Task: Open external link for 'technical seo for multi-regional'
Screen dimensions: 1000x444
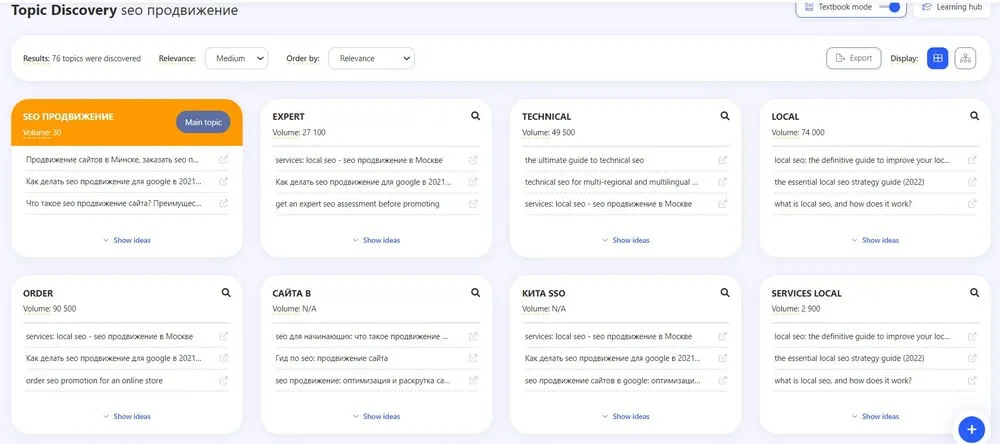Action: [723, 182]
